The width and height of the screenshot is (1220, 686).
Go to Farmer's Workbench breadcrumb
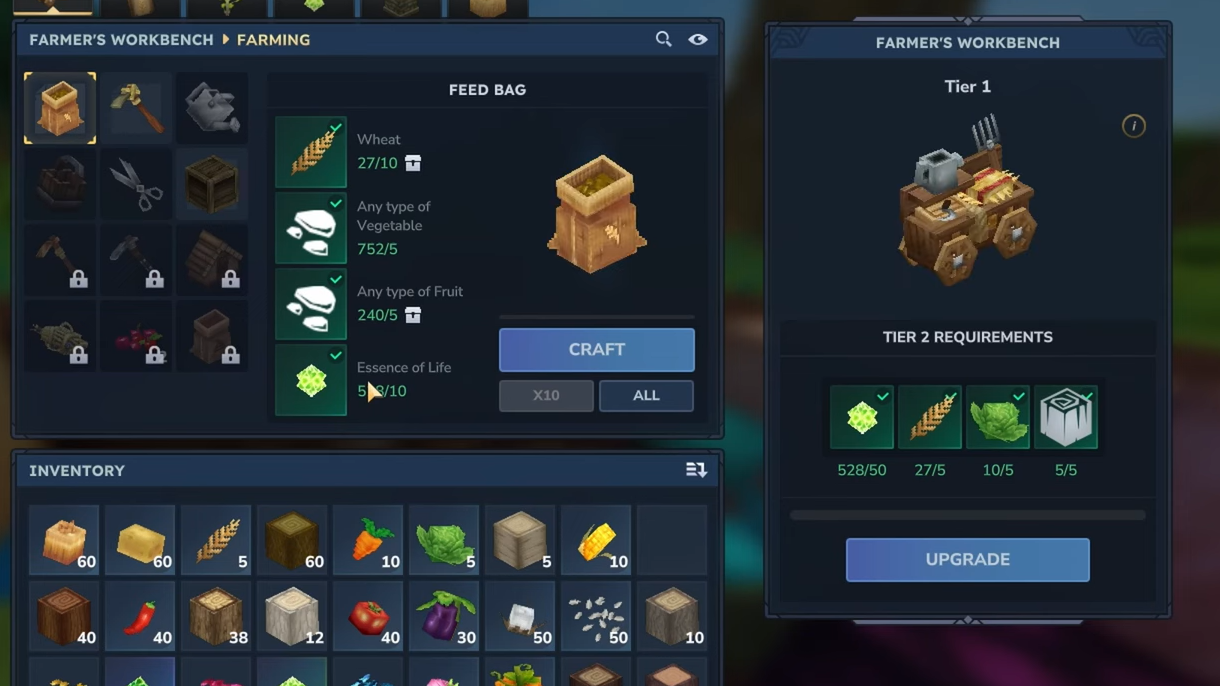point(121,40)
